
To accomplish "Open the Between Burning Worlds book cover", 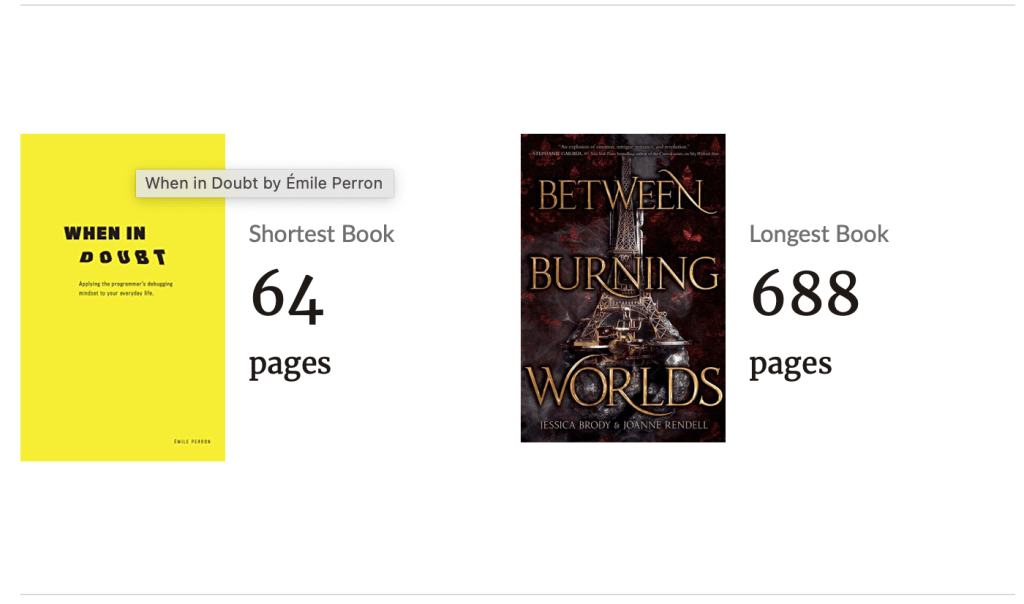I will tap(622, 288).
